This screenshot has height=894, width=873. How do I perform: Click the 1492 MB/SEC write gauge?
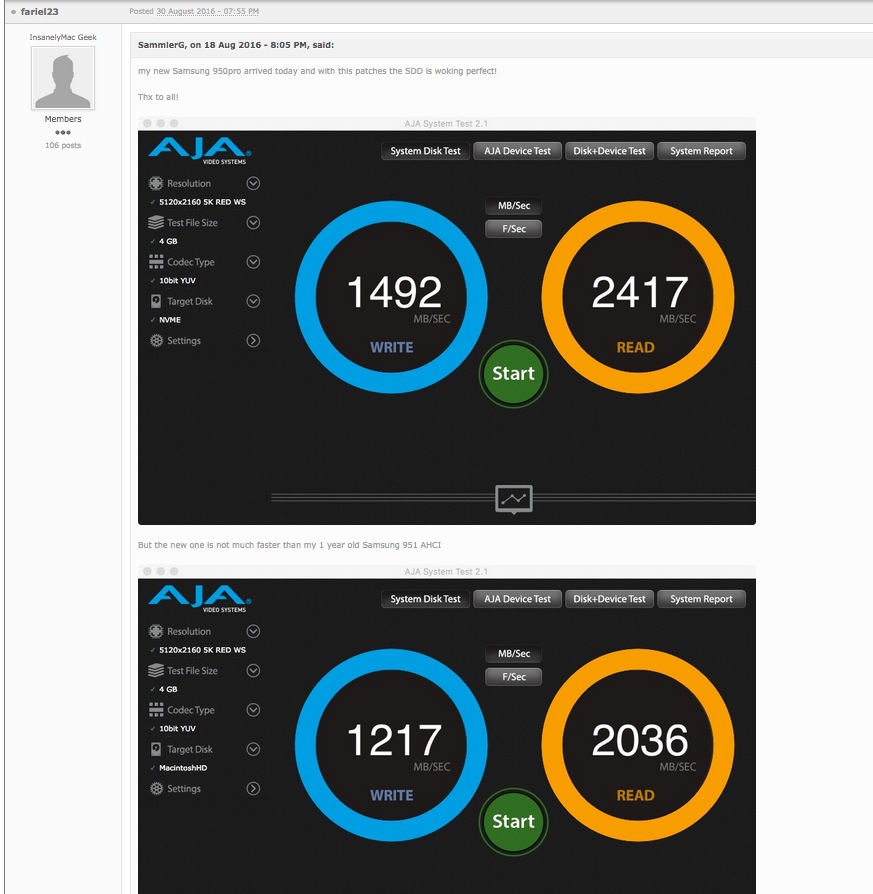click(x=391, y=297)
